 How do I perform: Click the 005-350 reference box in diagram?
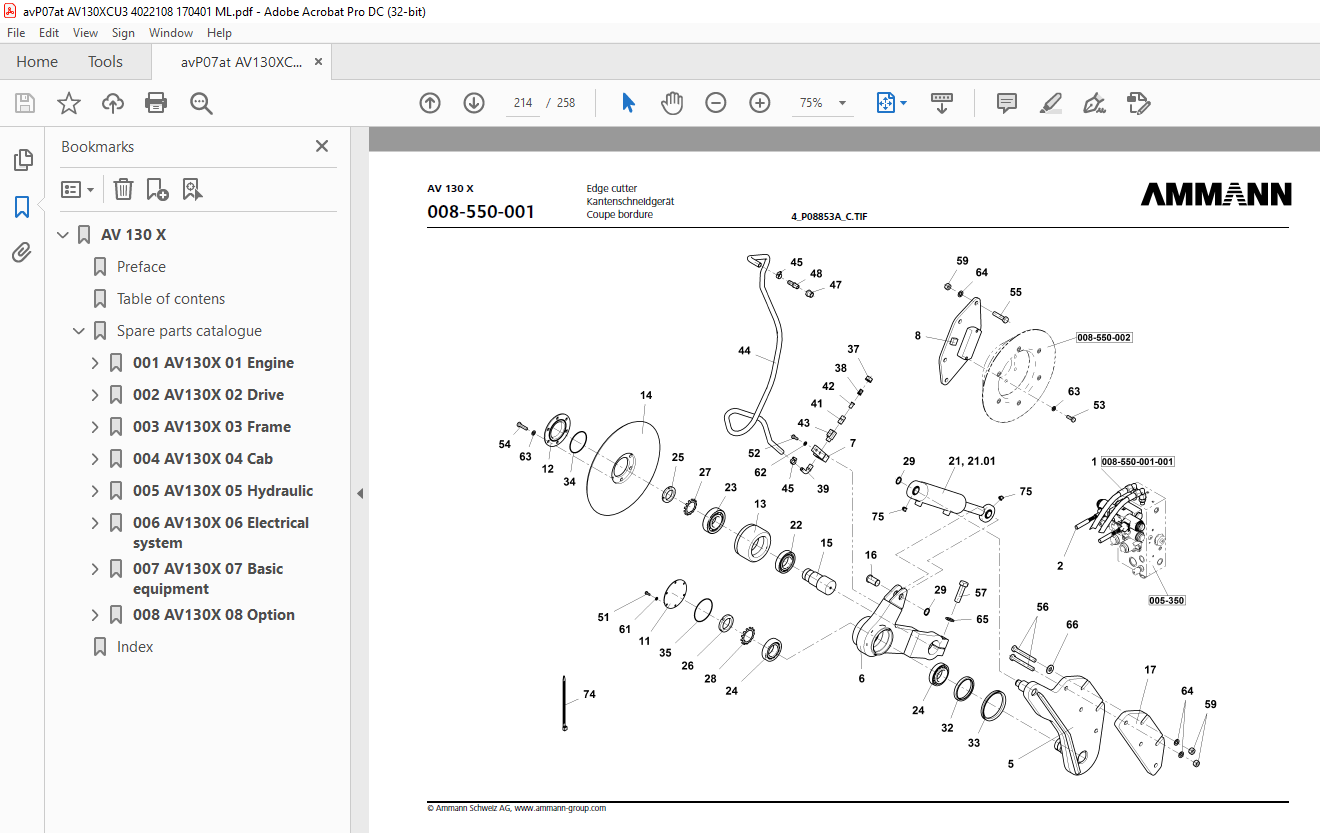[1167, 601]
